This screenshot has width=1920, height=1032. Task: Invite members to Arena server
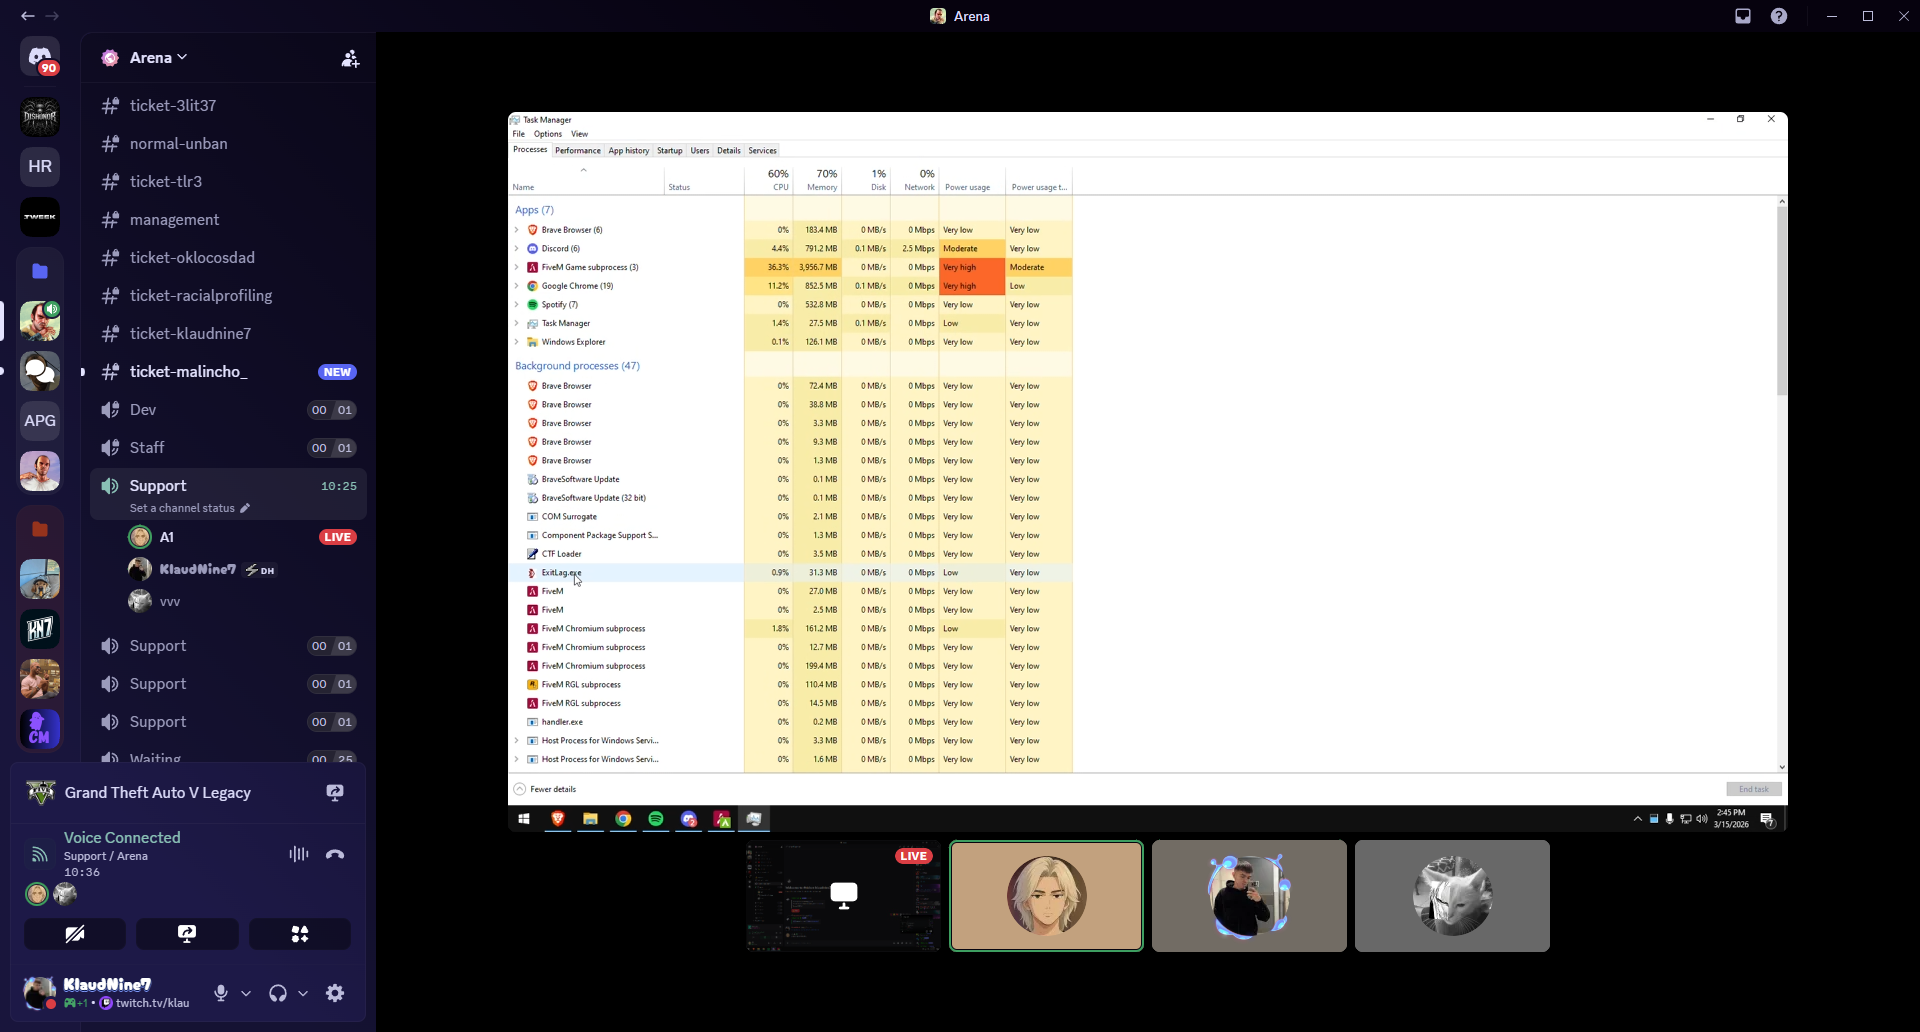coord(350,59)
